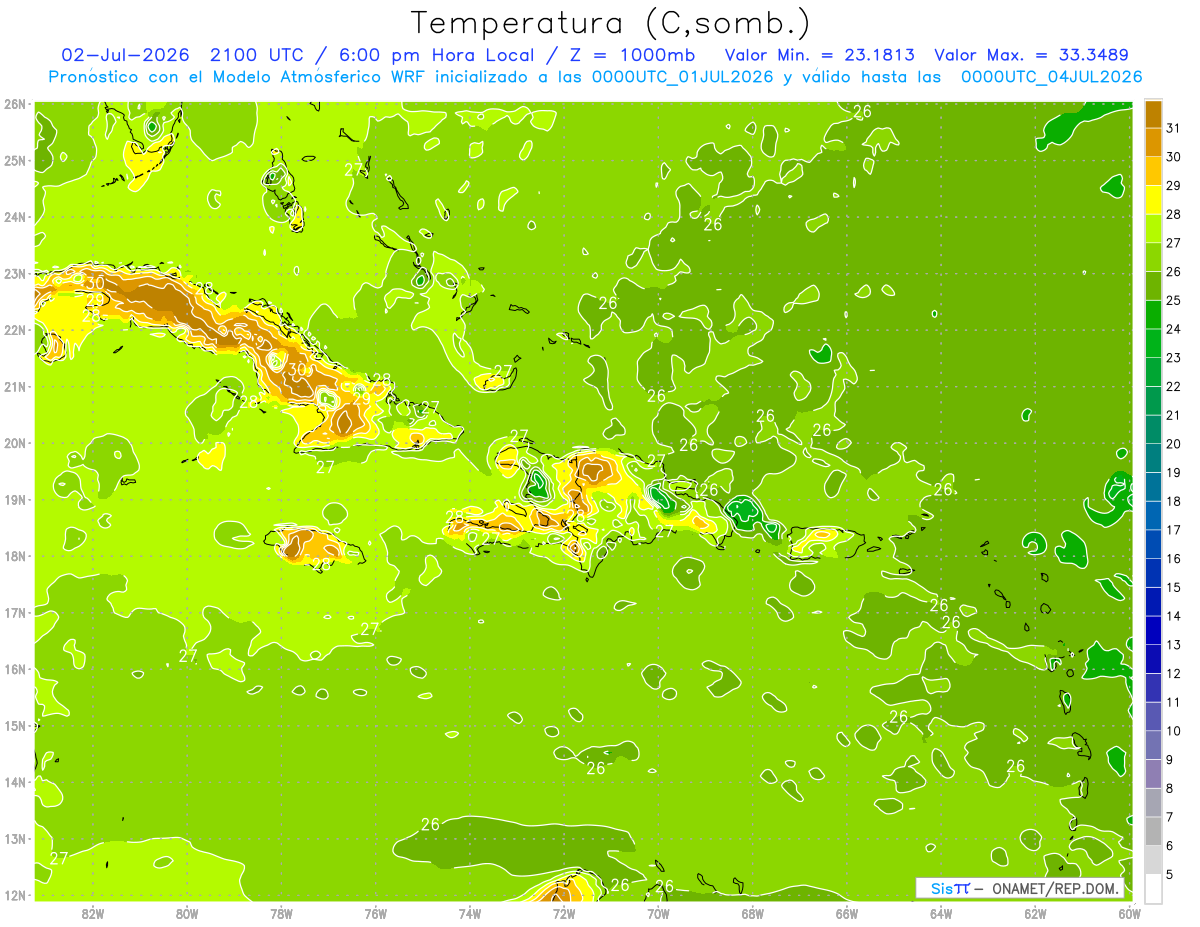
Task: Select the valid-until time "0000UTC_04JUL2026"
Action: [x=1051, y=76]
